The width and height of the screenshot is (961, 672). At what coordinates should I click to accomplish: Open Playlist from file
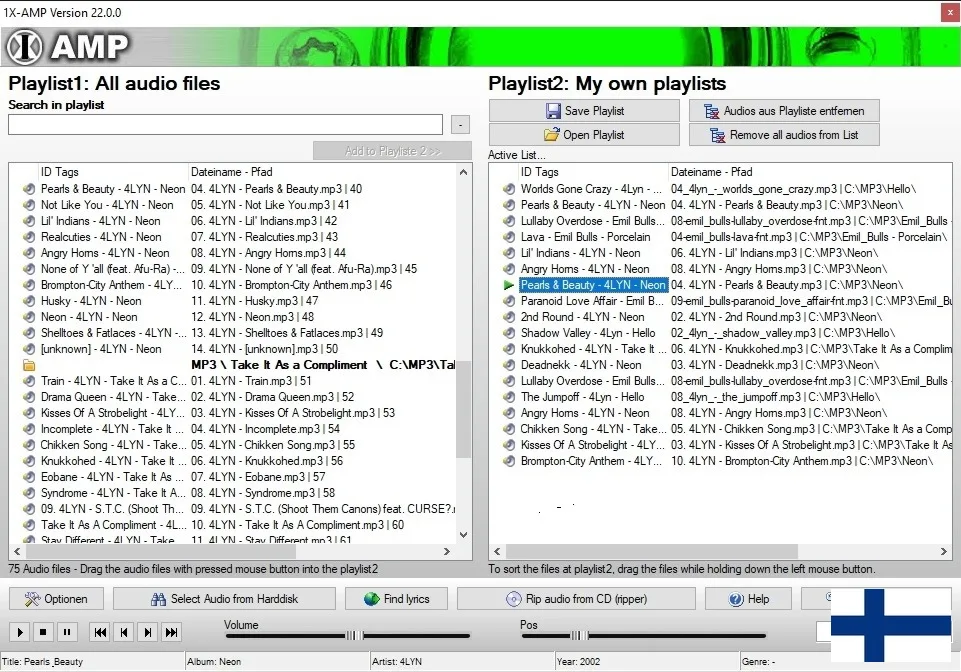[584, 135]
